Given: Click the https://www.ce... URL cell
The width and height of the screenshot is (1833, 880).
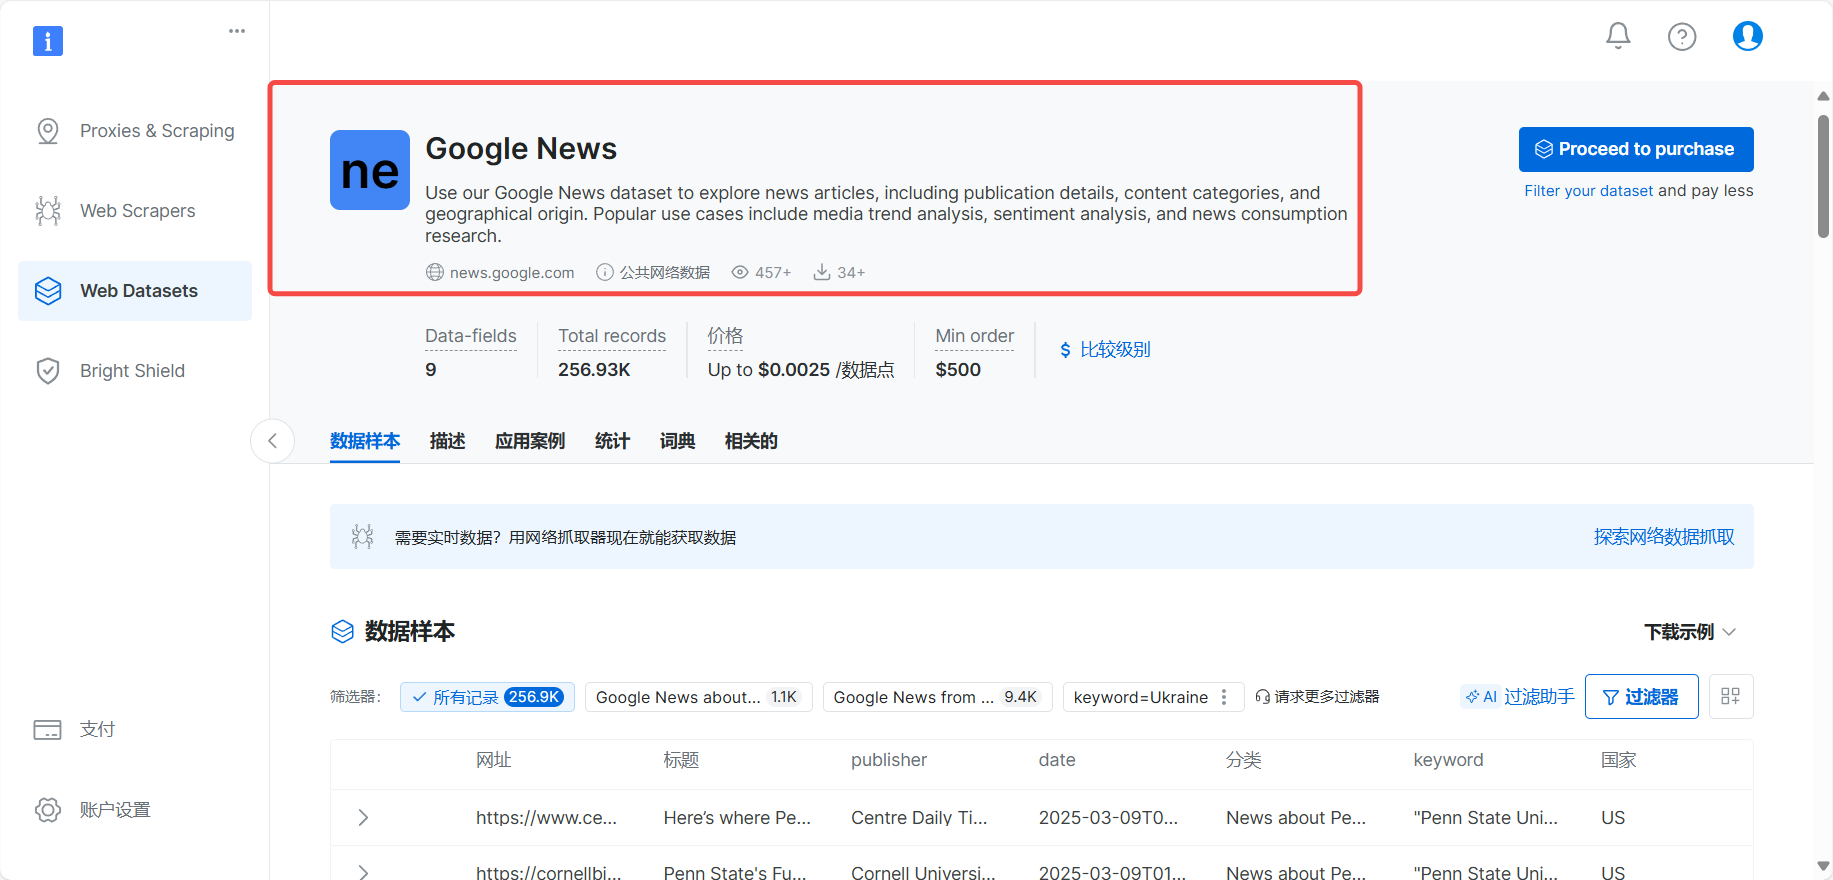Looking at the screenshot, I should (x=546, y=818).
